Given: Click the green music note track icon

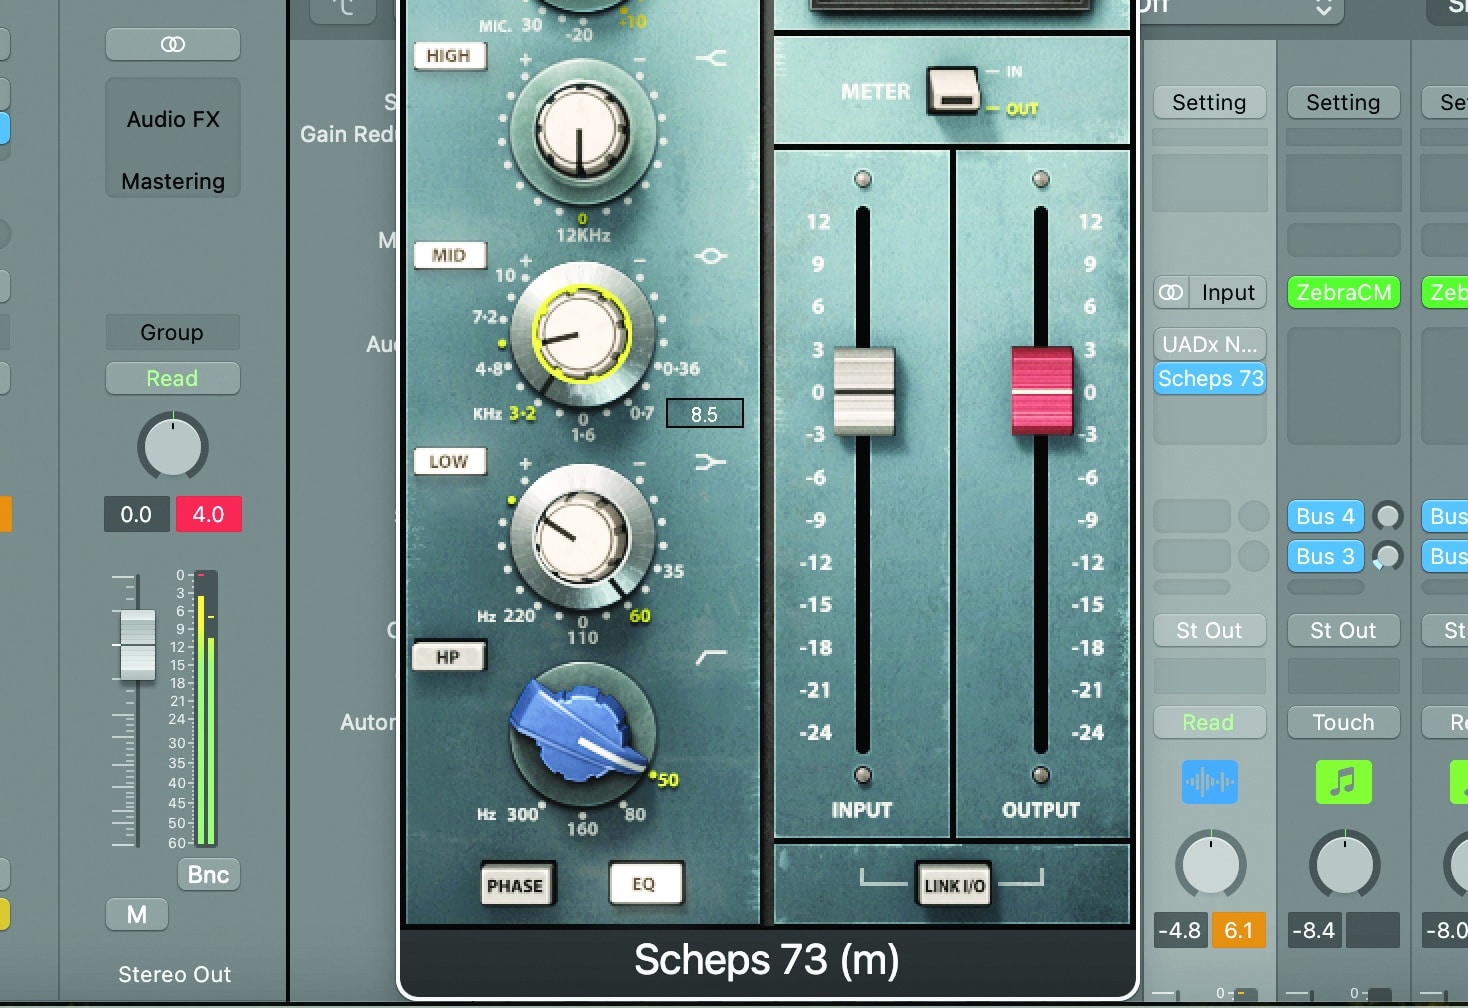Looking at the screenshot, I should [1344, 782].
